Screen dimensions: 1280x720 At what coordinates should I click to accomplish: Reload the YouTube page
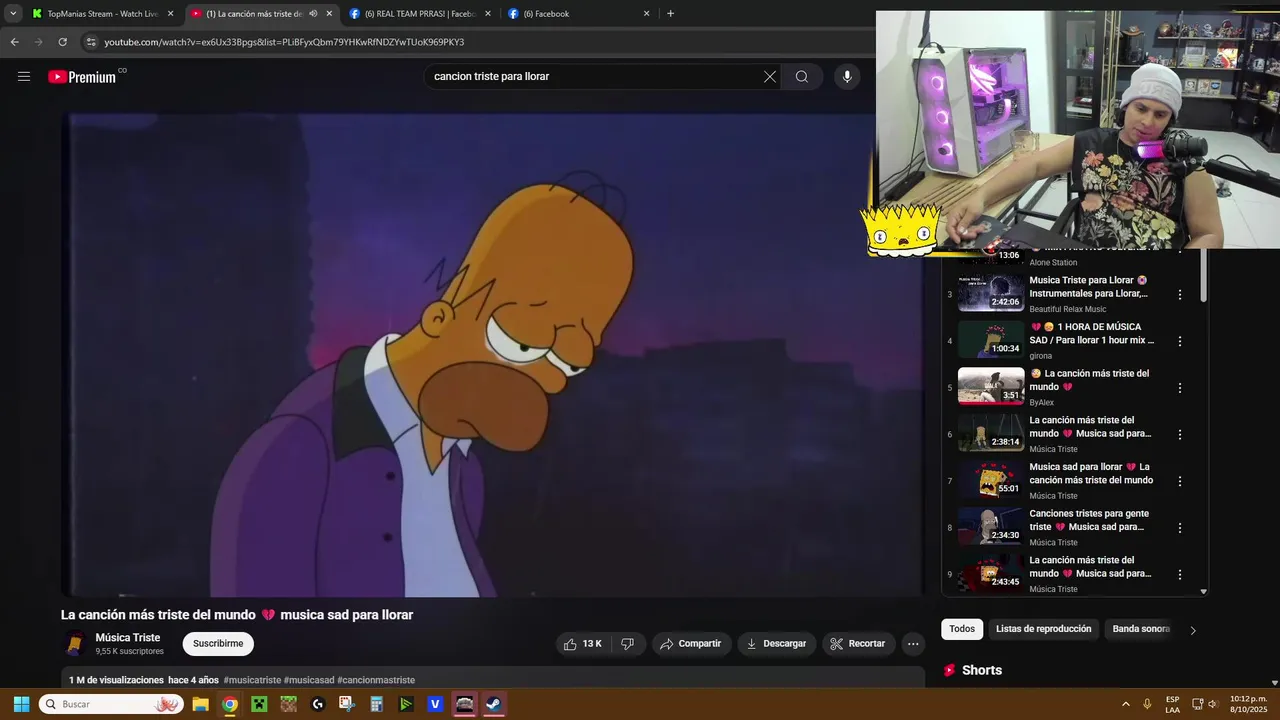pyautogui.click(x=62, y=42)
